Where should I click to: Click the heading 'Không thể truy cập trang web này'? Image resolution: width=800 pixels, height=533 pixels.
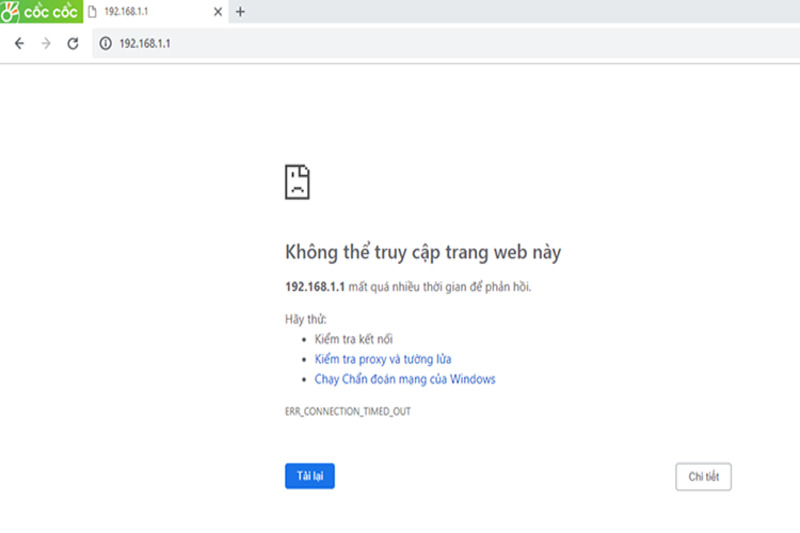pos(423,252)
